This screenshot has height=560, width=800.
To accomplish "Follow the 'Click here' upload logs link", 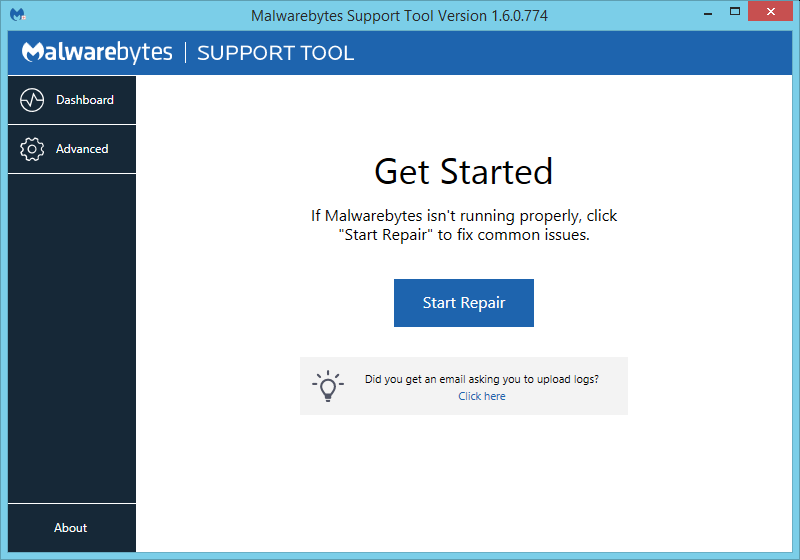I will coord(482,396).
